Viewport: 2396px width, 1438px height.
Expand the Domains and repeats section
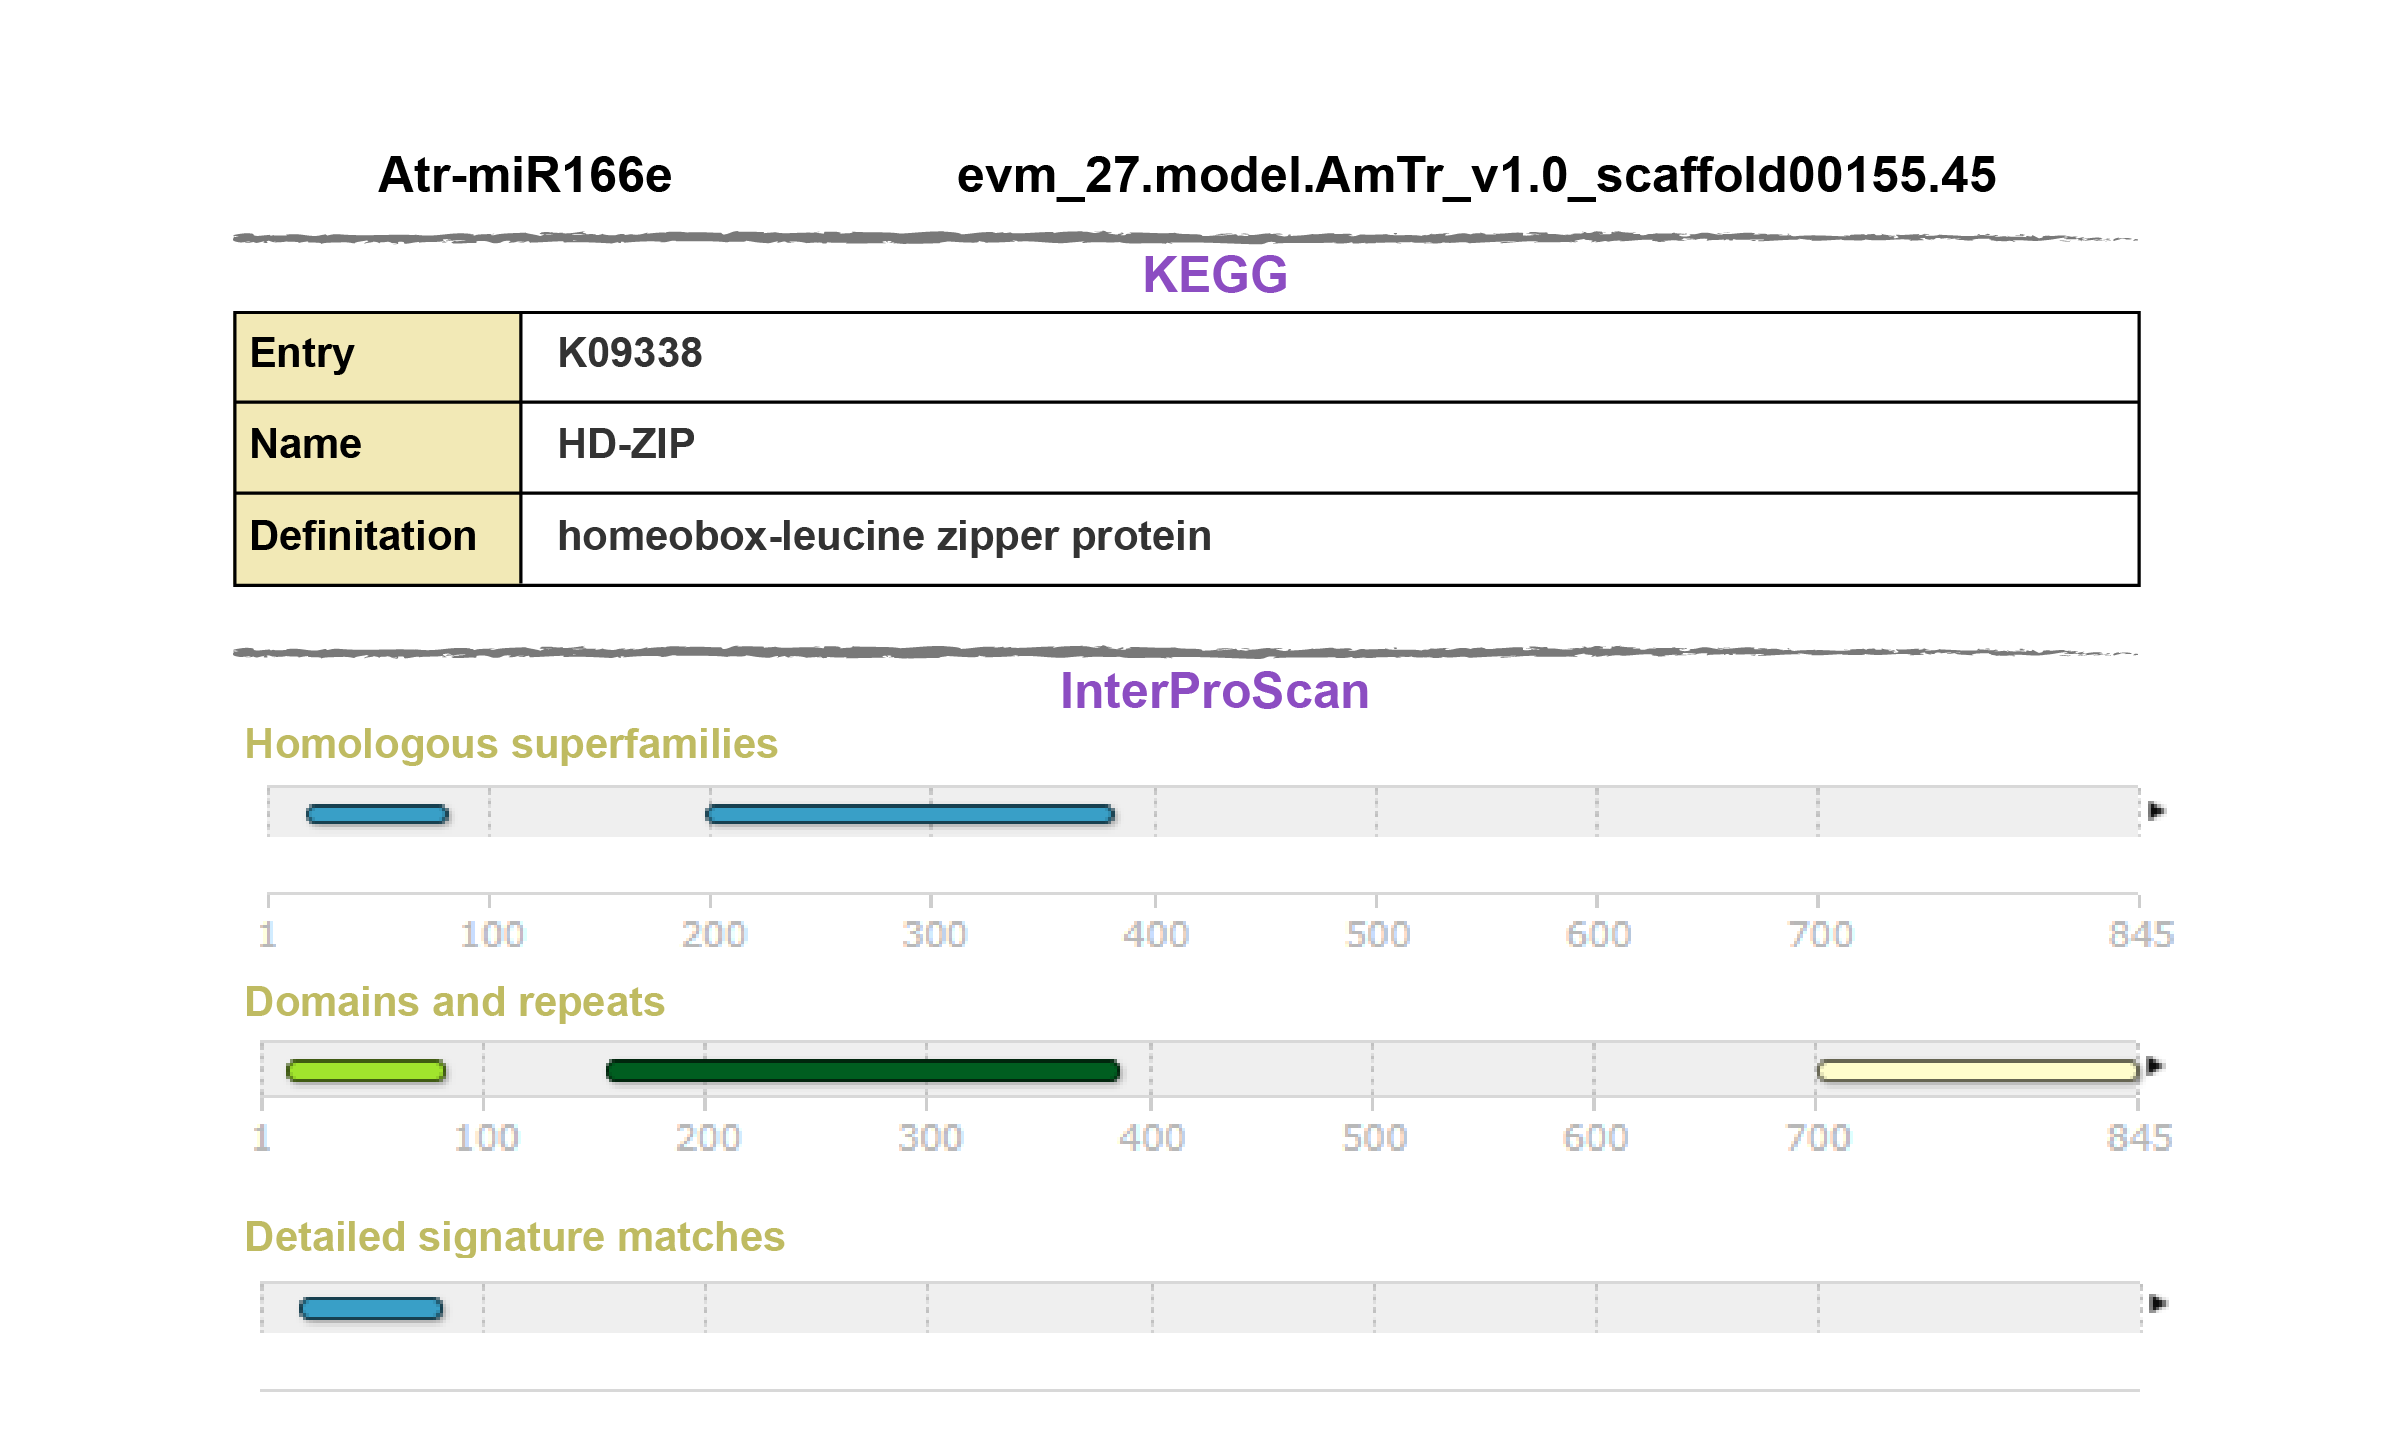(x=455, y=1002)
